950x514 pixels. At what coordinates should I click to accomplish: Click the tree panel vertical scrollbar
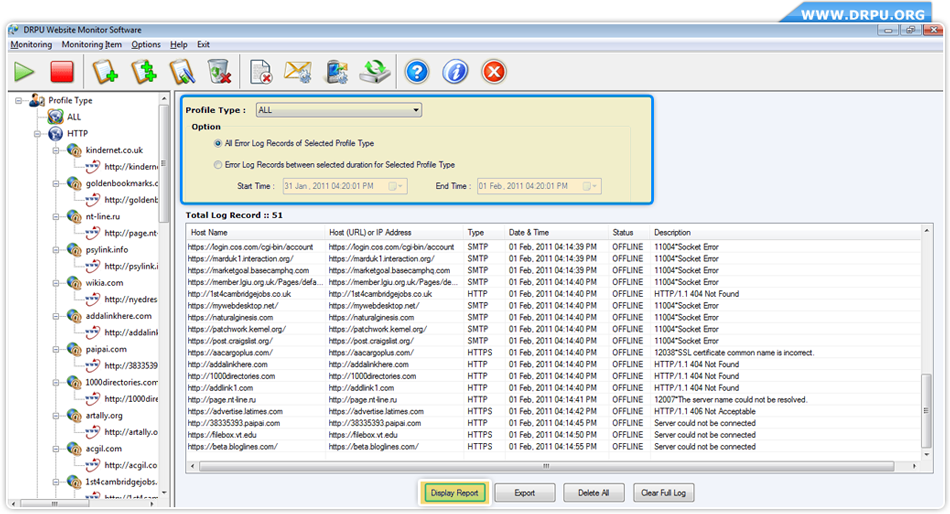pos(164,164)
